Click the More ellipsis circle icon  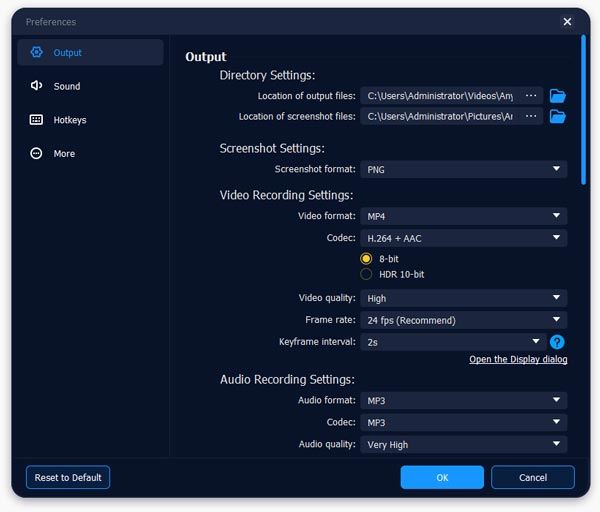pyautogui.click(x=37, y=154)
